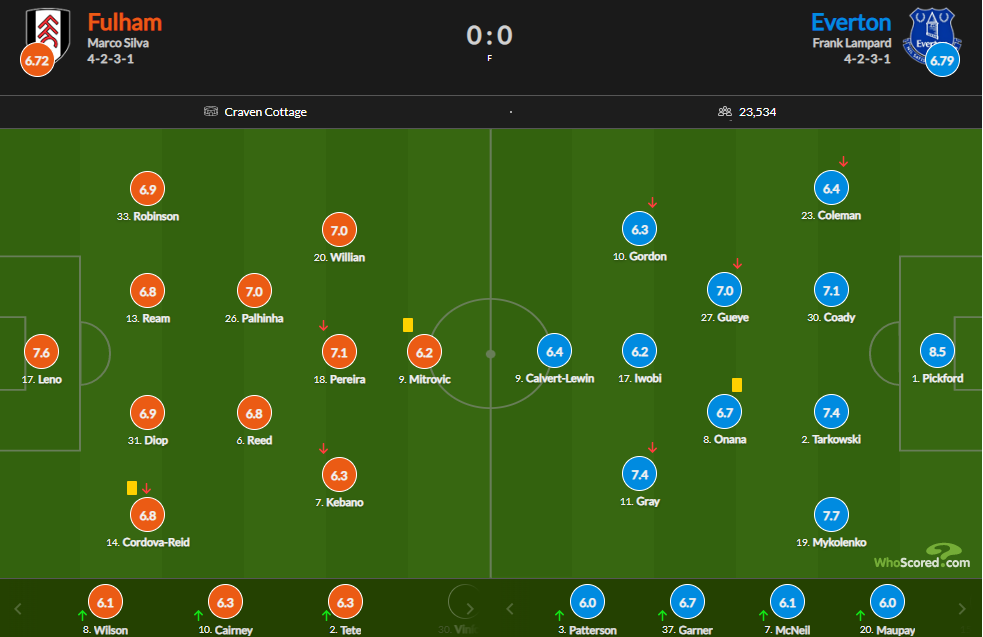Open Pickford's 8.5 rating bubble
The width and height of the screenshot is (983, 637).
[x=937, y=352]
